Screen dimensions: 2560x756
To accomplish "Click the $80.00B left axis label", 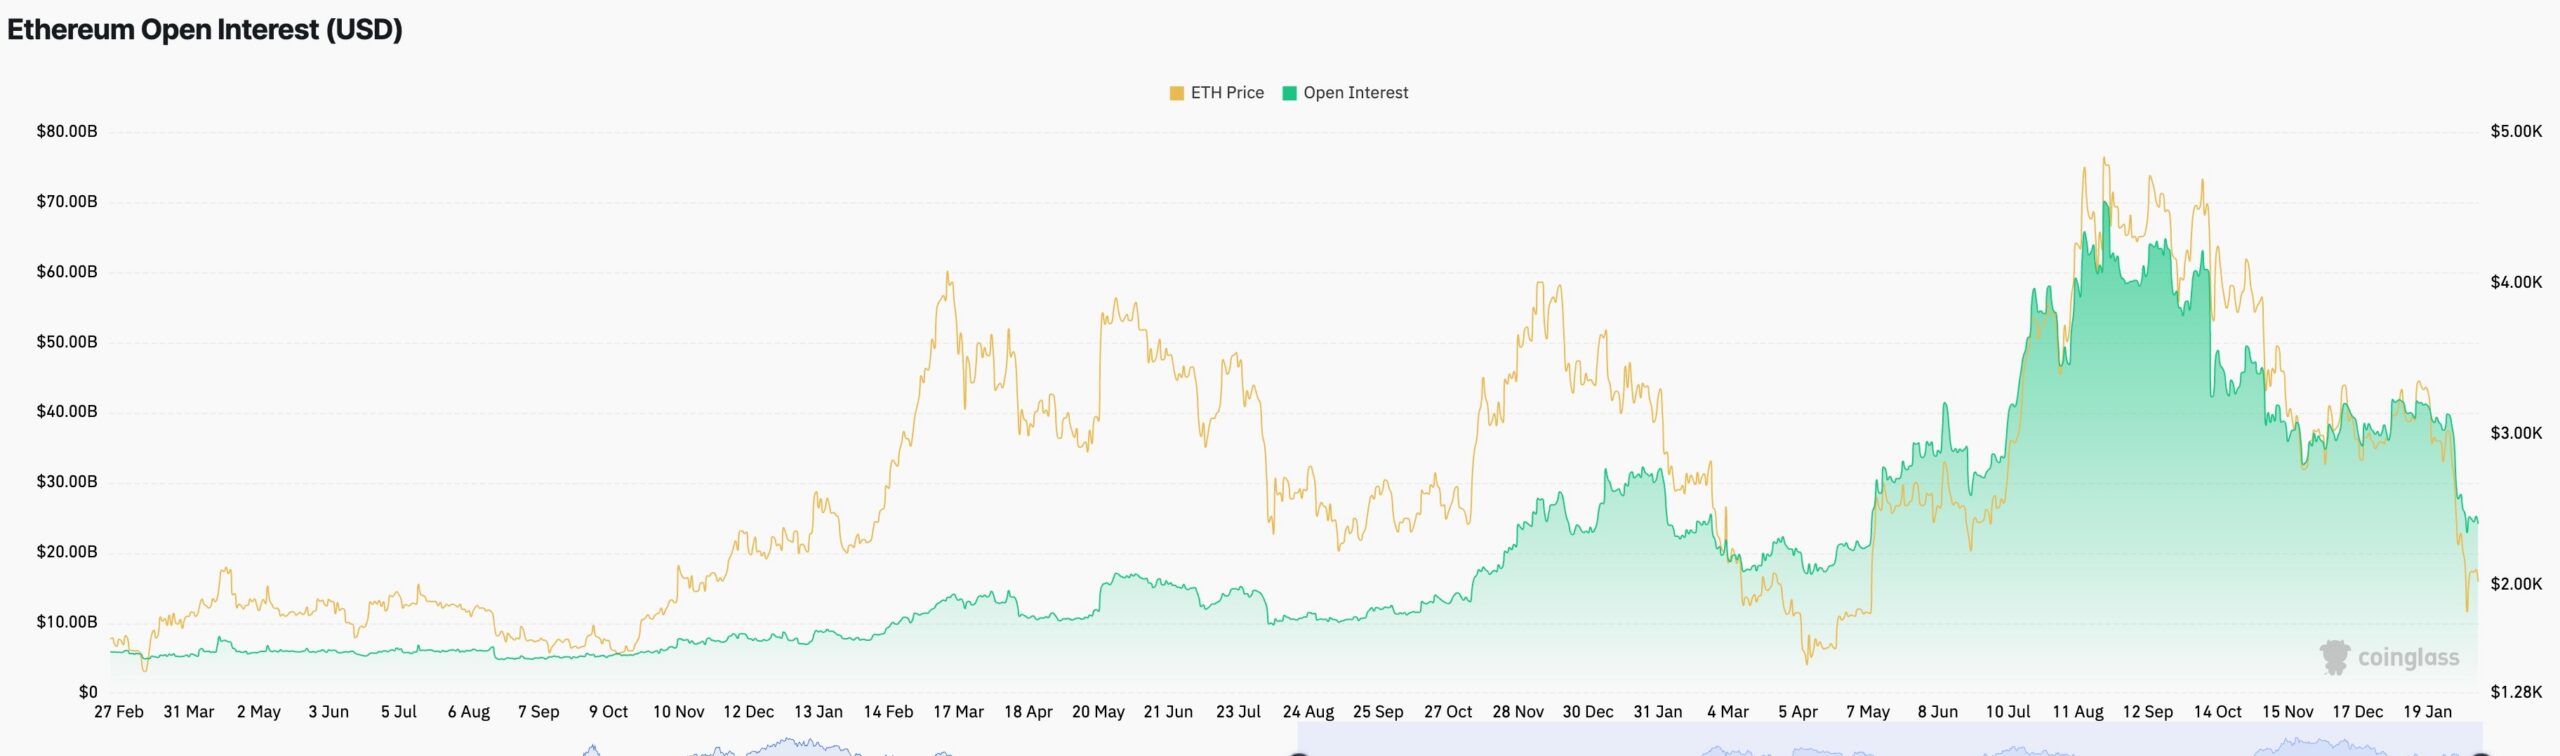I will pyautogui.click(x=67, y=132).
